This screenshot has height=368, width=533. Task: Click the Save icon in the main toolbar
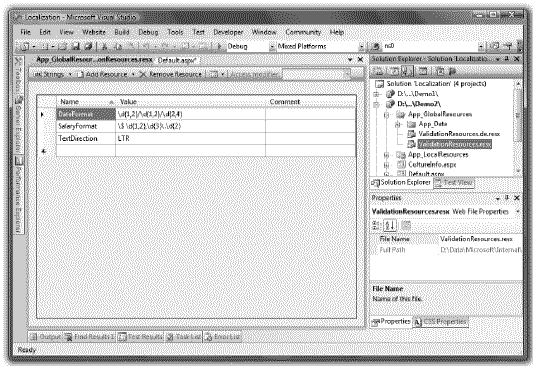76,46
